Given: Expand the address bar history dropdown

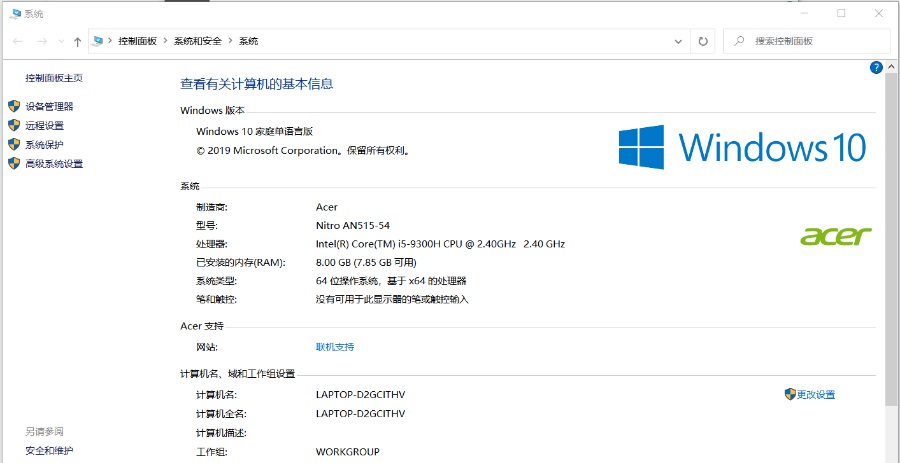Looking at the screenshot, I should 678,41.
